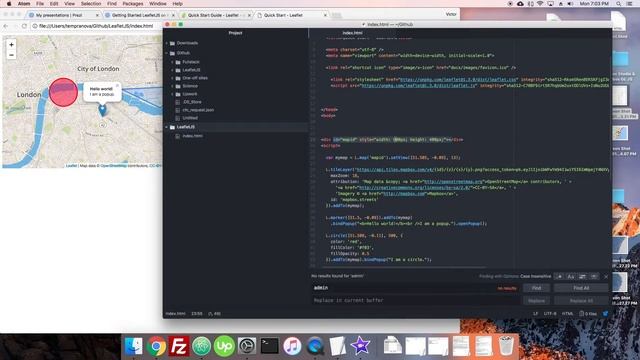640x360 pixels.
Task: Expand the Upwork folder in tree
Action: (172, 94)
